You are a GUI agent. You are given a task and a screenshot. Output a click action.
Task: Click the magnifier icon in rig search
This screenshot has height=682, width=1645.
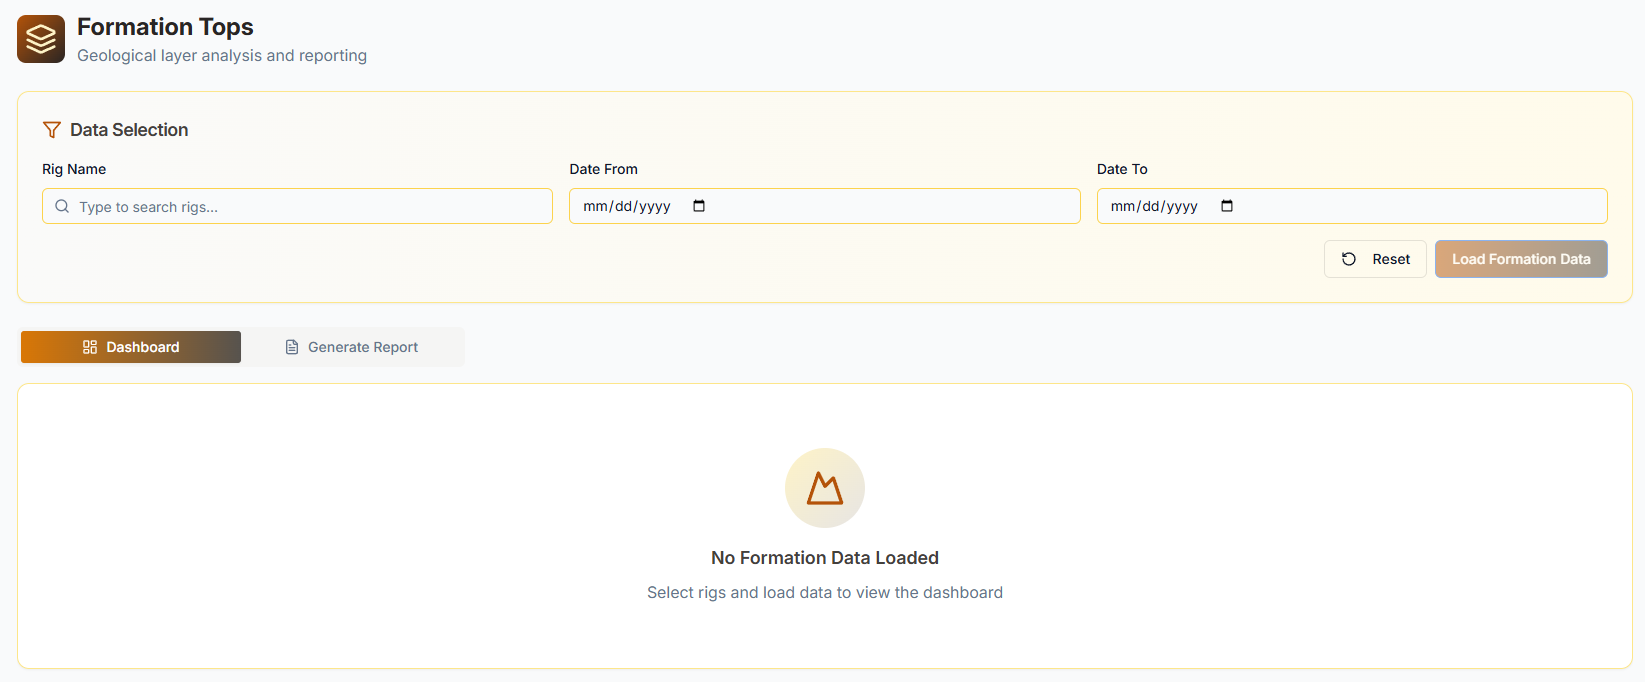(x=62, y=206)
